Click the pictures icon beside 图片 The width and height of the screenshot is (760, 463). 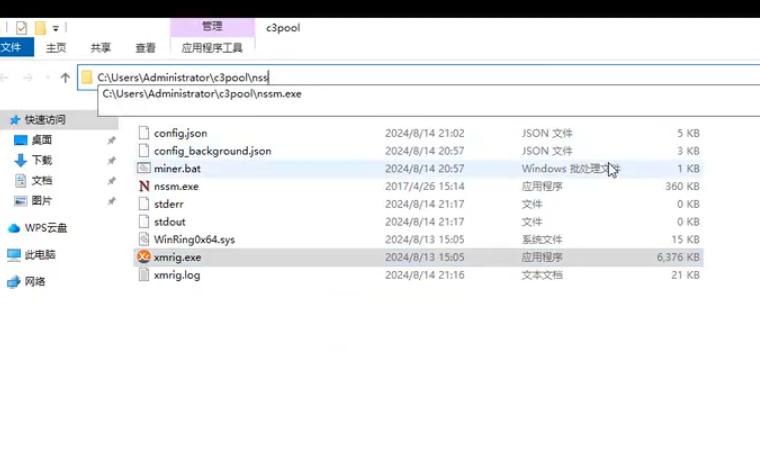(x=20, y=201)
